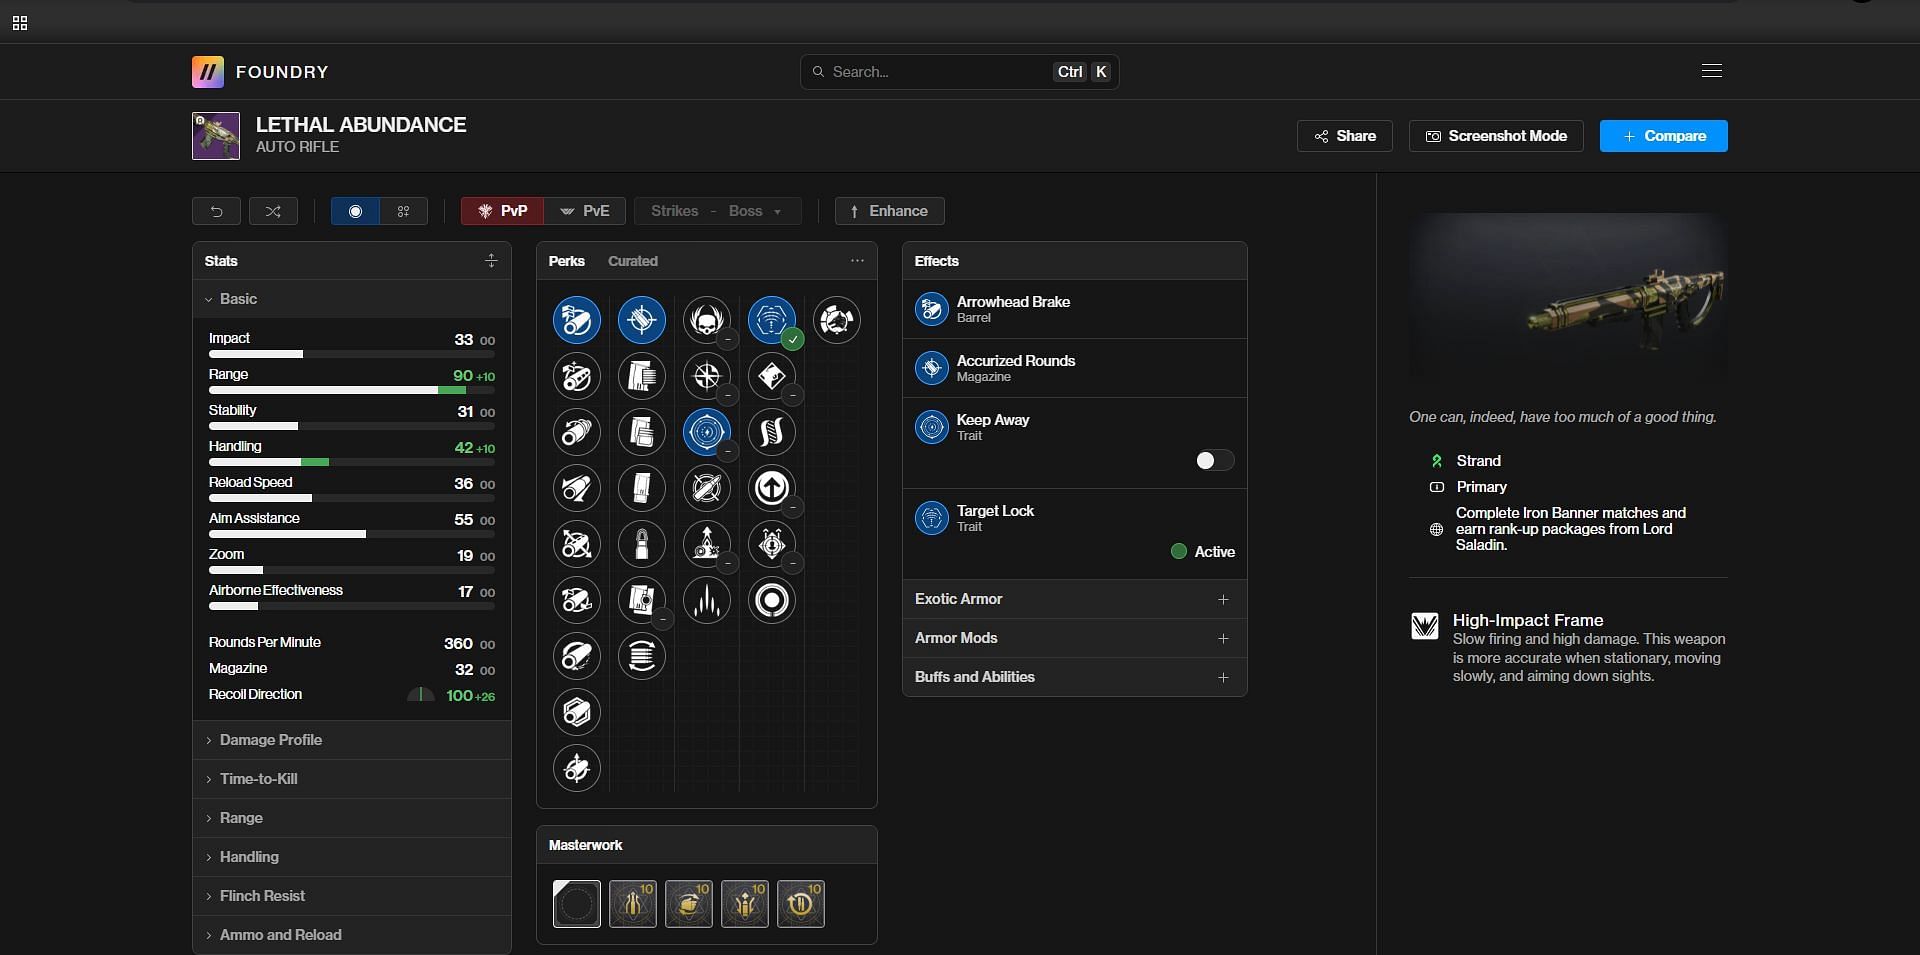Select the circular arrows rounds magazine perk
The image size is (1920, 955).
click(x=642, y=656)
